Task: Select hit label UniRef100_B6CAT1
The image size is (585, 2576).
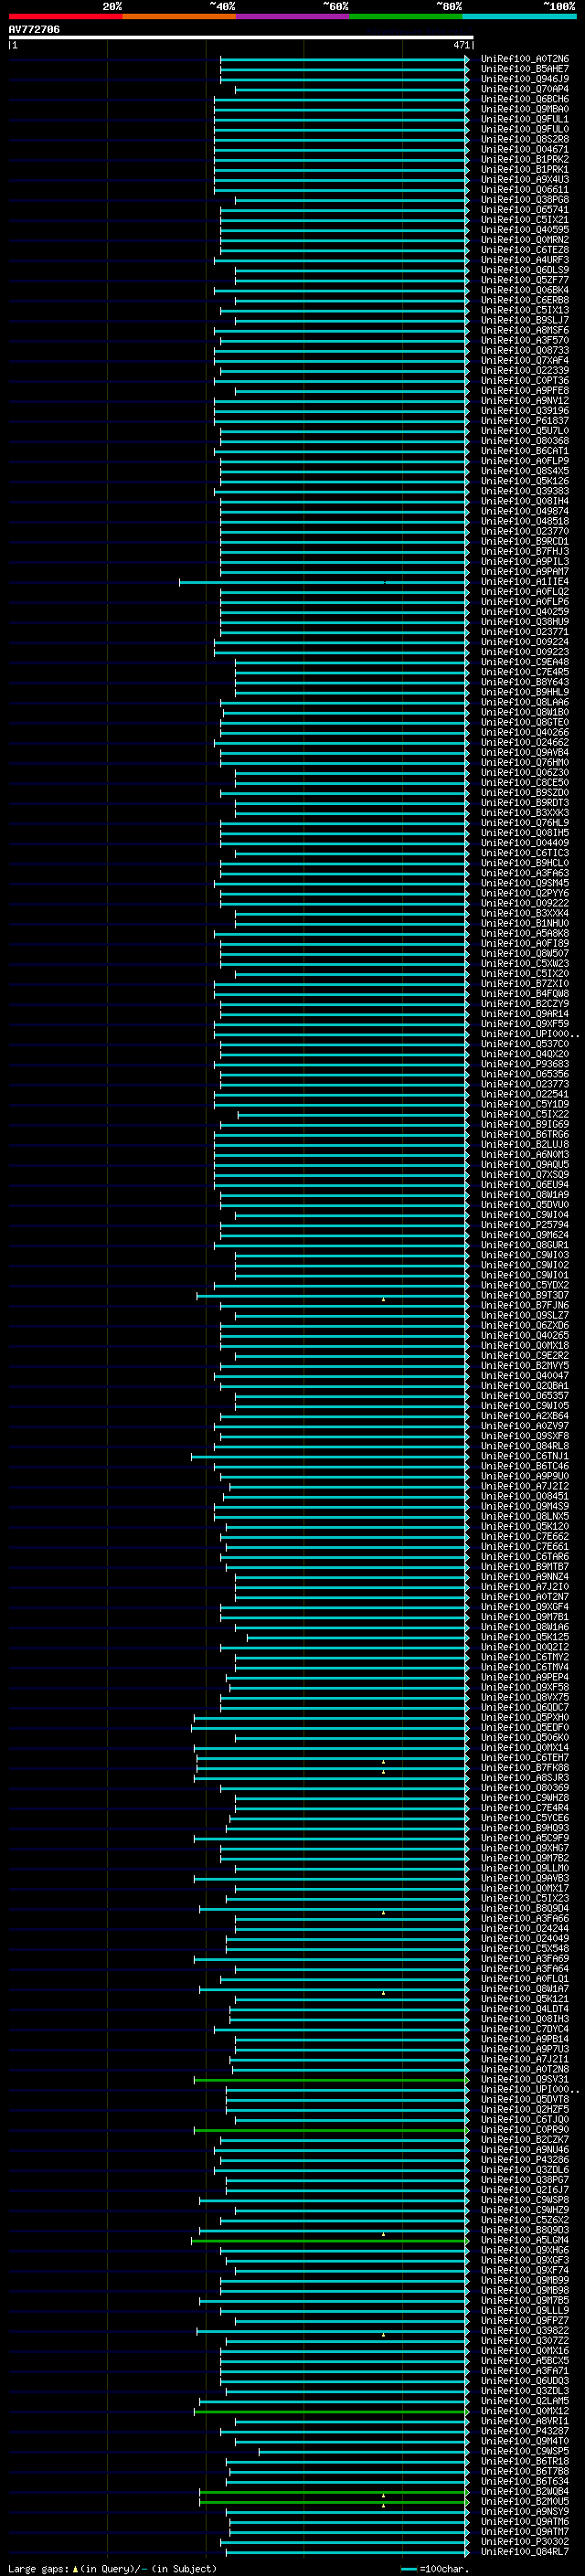Action: [524, 451]
